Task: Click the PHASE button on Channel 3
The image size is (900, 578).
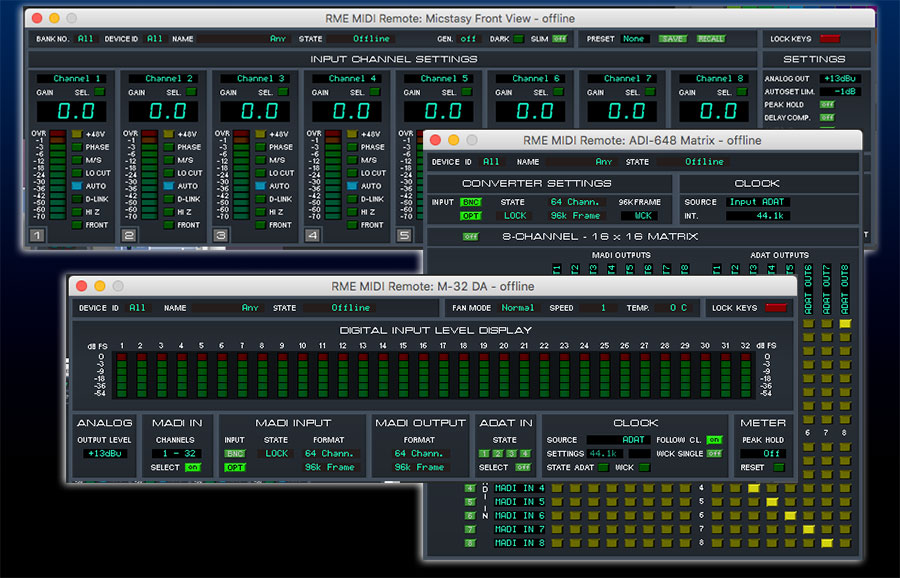Action: [261, 147]
